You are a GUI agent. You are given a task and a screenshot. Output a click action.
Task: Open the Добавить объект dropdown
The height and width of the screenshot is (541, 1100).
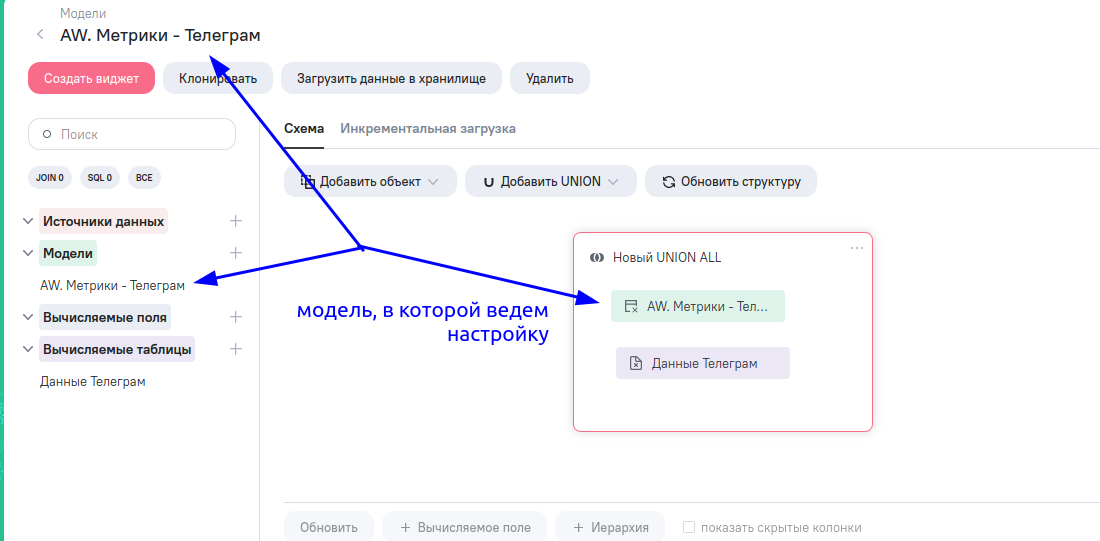click(x=370, y=182)
